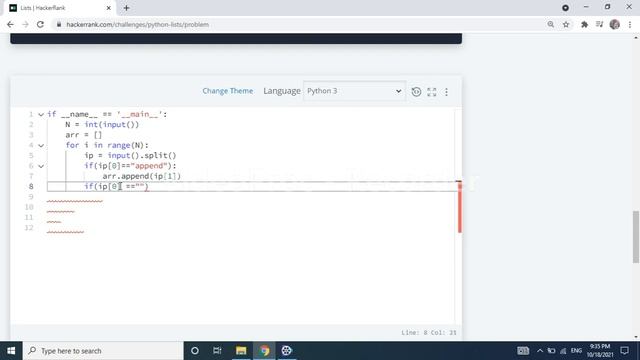Click the N = int(input()) line

pyautogui.click(x=102, y=124)
